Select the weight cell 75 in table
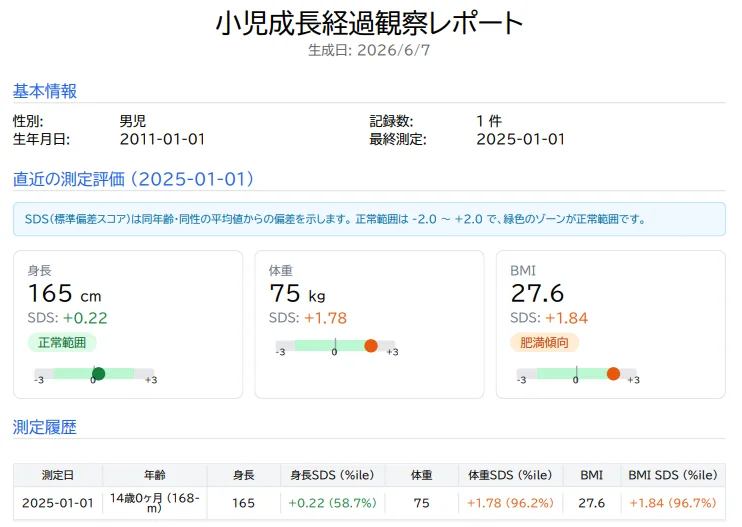742x527 pixels. pos(421,503)
